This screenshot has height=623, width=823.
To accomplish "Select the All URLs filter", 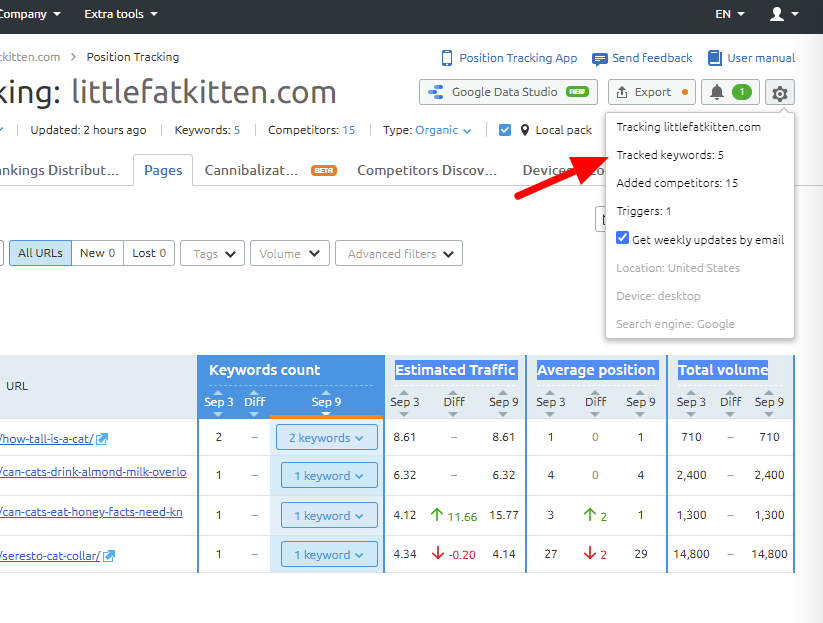I will [x=40, y=253].
